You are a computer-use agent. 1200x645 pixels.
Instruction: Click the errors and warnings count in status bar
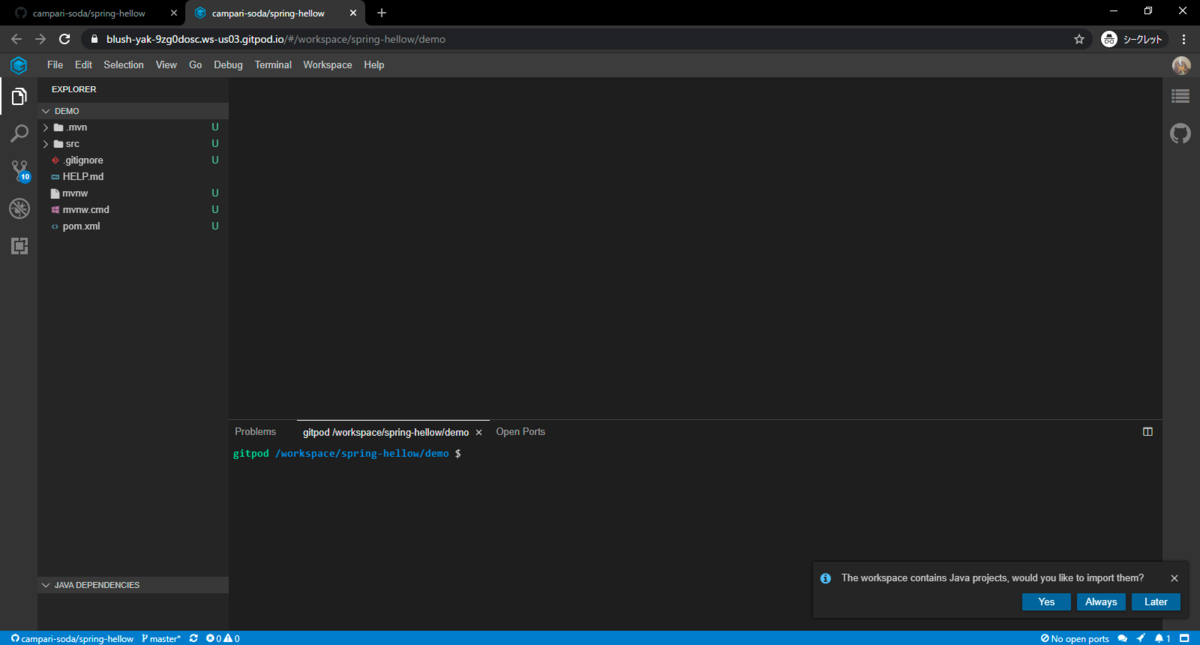222,638
